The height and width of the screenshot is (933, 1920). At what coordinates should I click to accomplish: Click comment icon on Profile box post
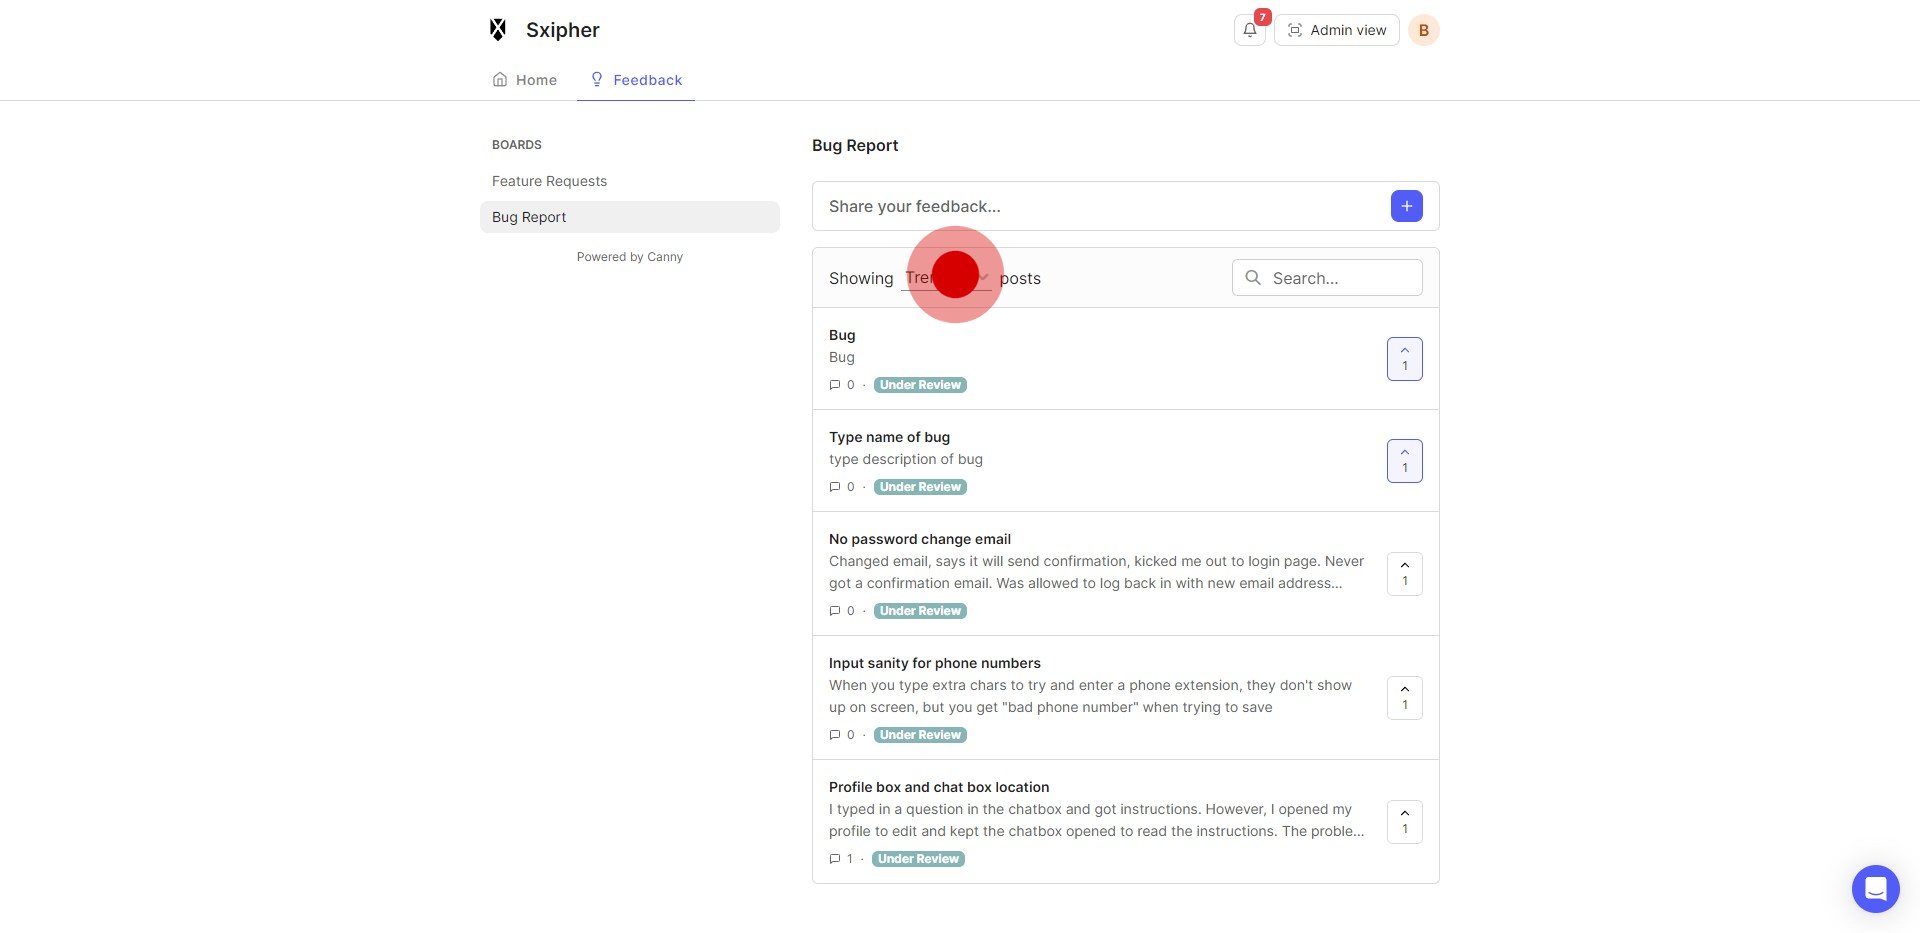tap(835, 859)
